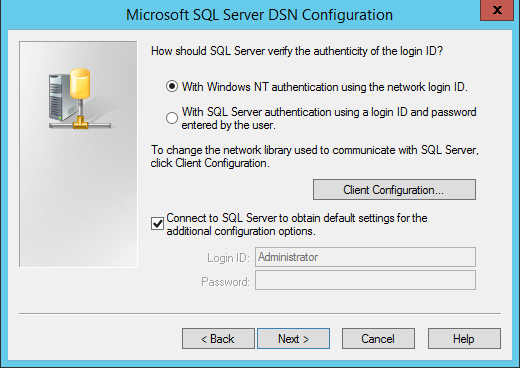Select SQL Server authentication radio button
The width and height of the screenshot is (520, 368).
(172, 118)
